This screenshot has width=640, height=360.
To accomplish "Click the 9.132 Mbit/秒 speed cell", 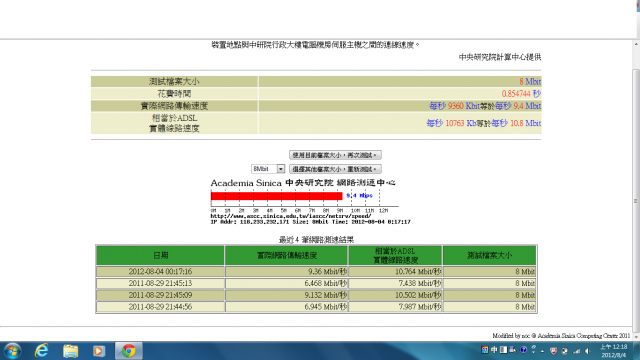I will pyautogui.click(x=287, y=295).
